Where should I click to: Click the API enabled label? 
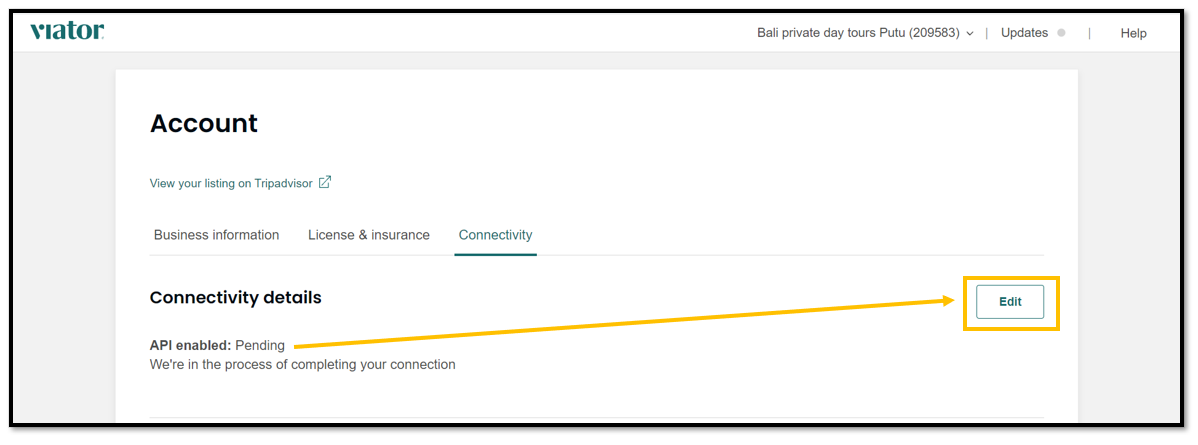point(190,346)
